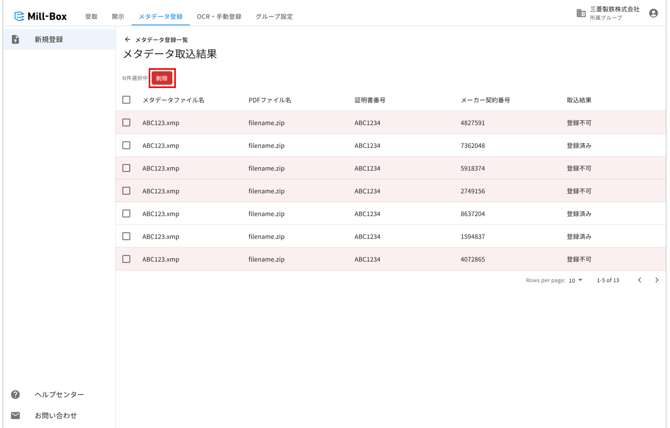The width and height of the screenshot is (670, 428).
Task: Click the メタデータ取込結果 page heading
Action: (170, 54)
